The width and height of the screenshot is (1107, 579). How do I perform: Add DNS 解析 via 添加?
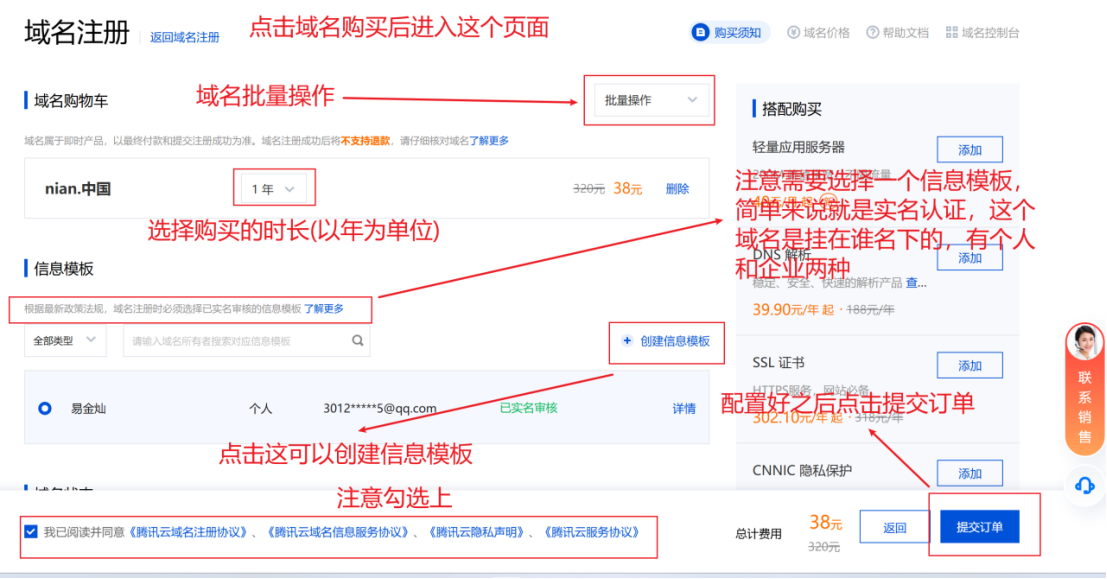[970, 258]
